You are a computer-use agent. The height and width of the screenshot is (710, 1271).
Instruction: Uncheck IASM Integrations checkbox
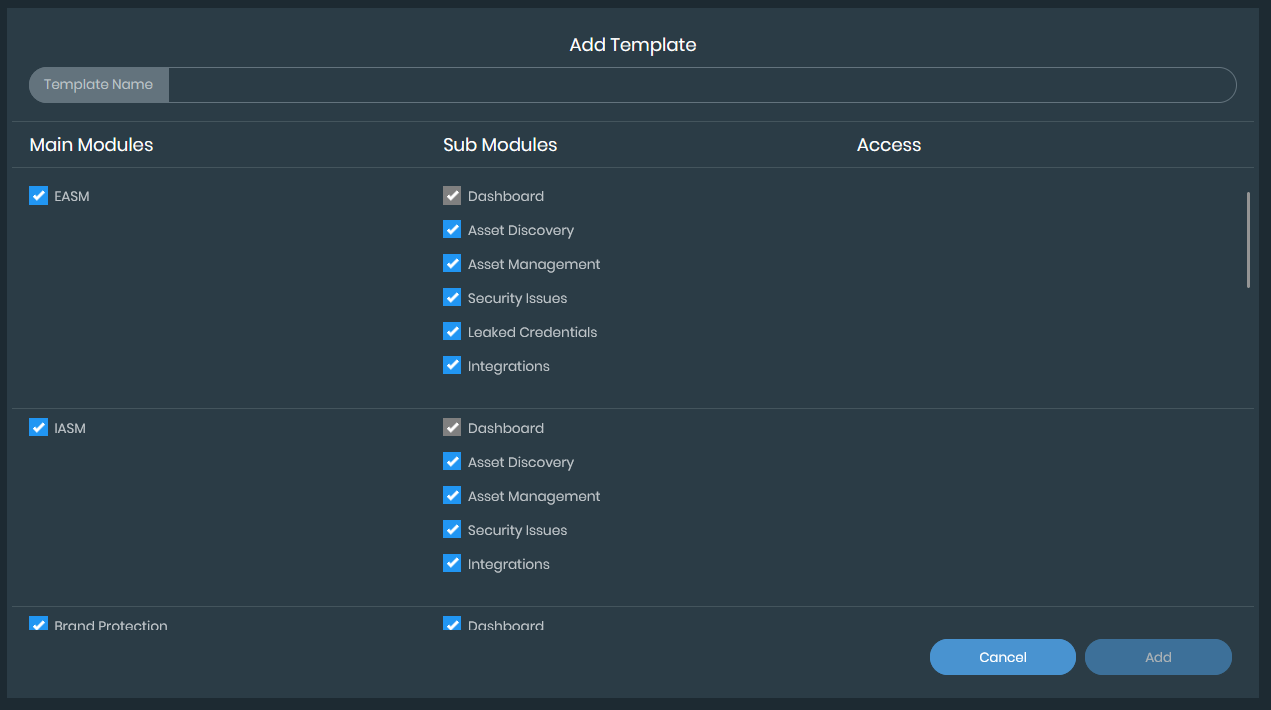click(452, 564)
